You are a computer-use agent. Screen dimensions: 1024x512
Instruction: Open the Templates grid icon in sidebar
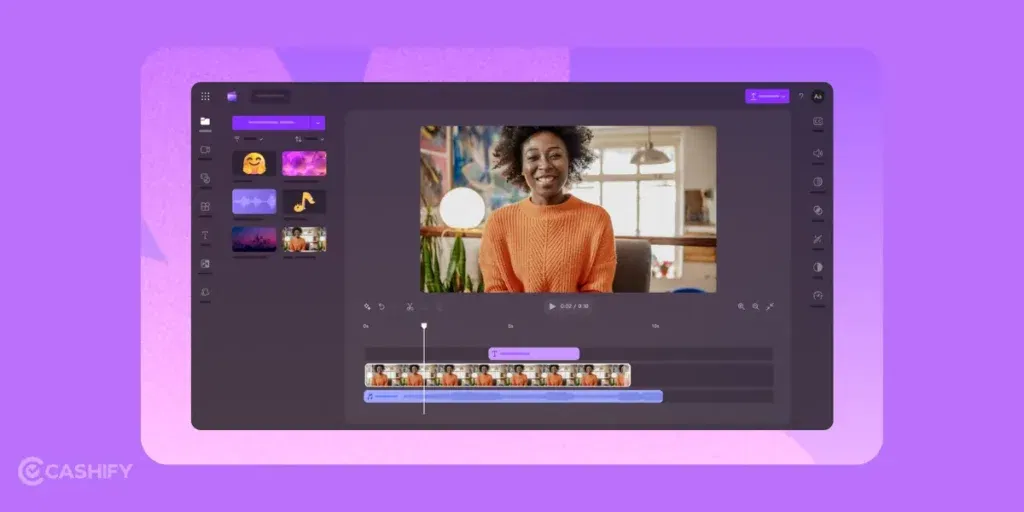205,206
